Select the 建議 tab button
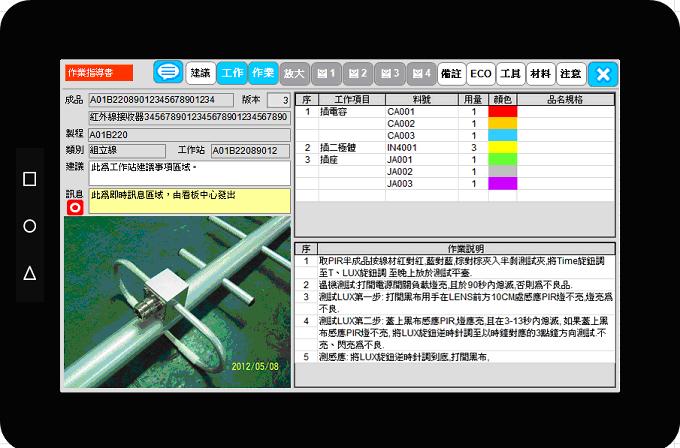 coord(200,73)
